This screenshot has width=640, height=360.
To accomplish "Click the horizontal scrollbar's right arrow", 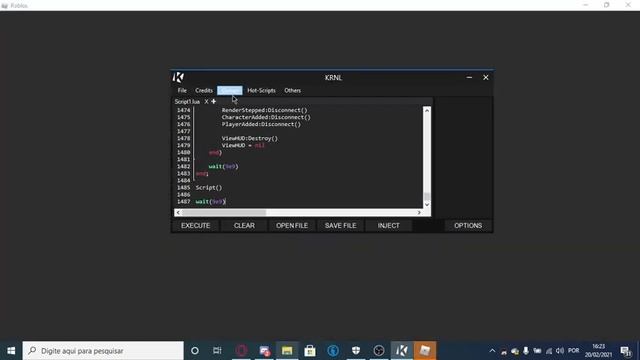I will click(419, 212).
